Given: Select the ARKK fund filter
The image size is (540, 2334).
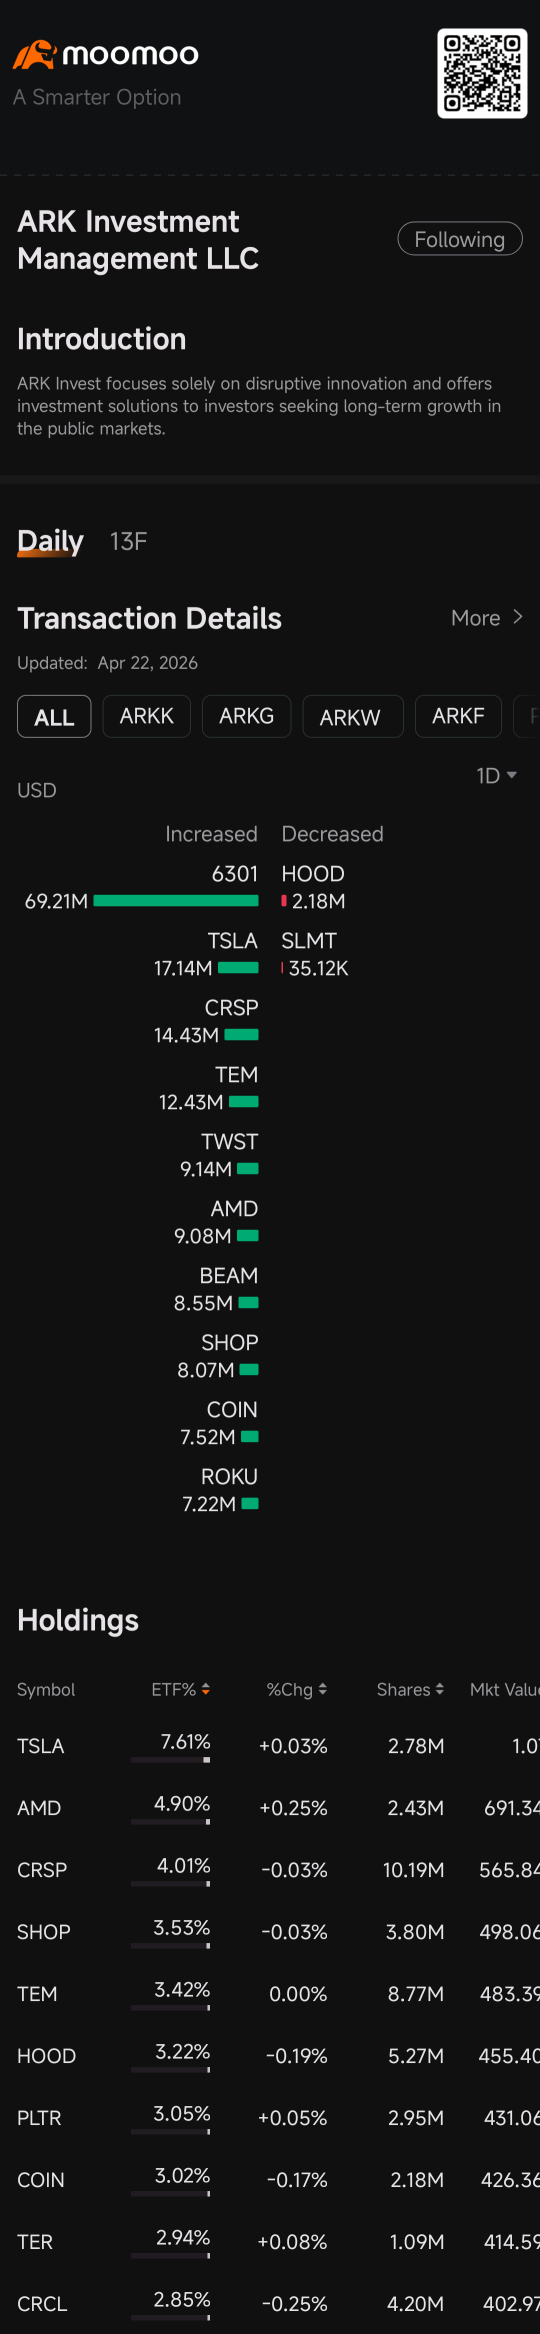Looking at the screenshot, I should [x=146, y=716].
